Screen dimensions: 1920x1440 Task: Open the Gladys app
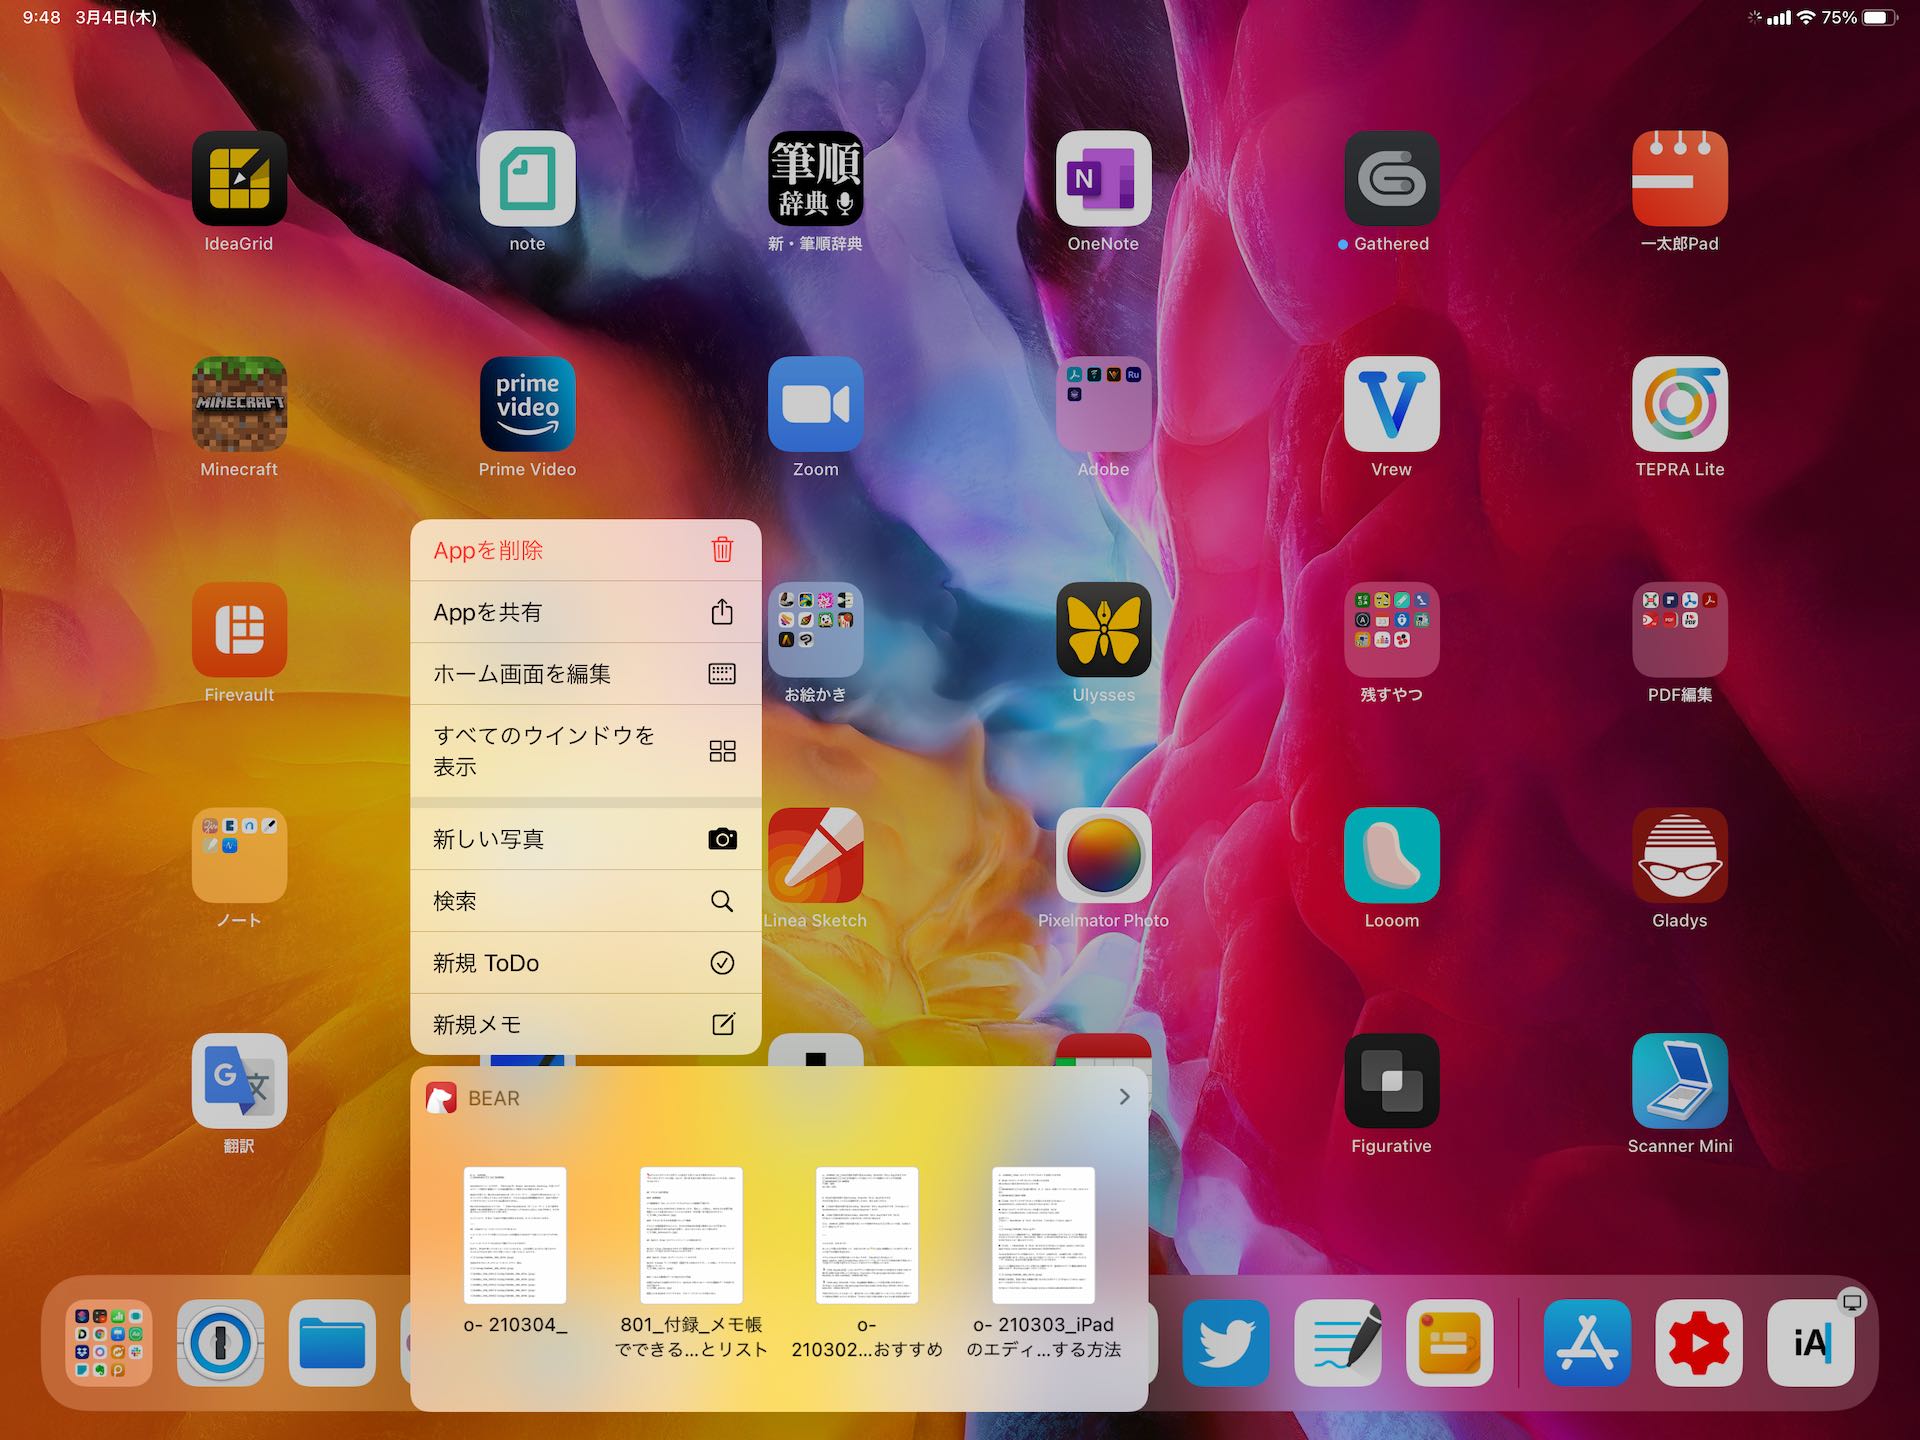click(1679, 855)
